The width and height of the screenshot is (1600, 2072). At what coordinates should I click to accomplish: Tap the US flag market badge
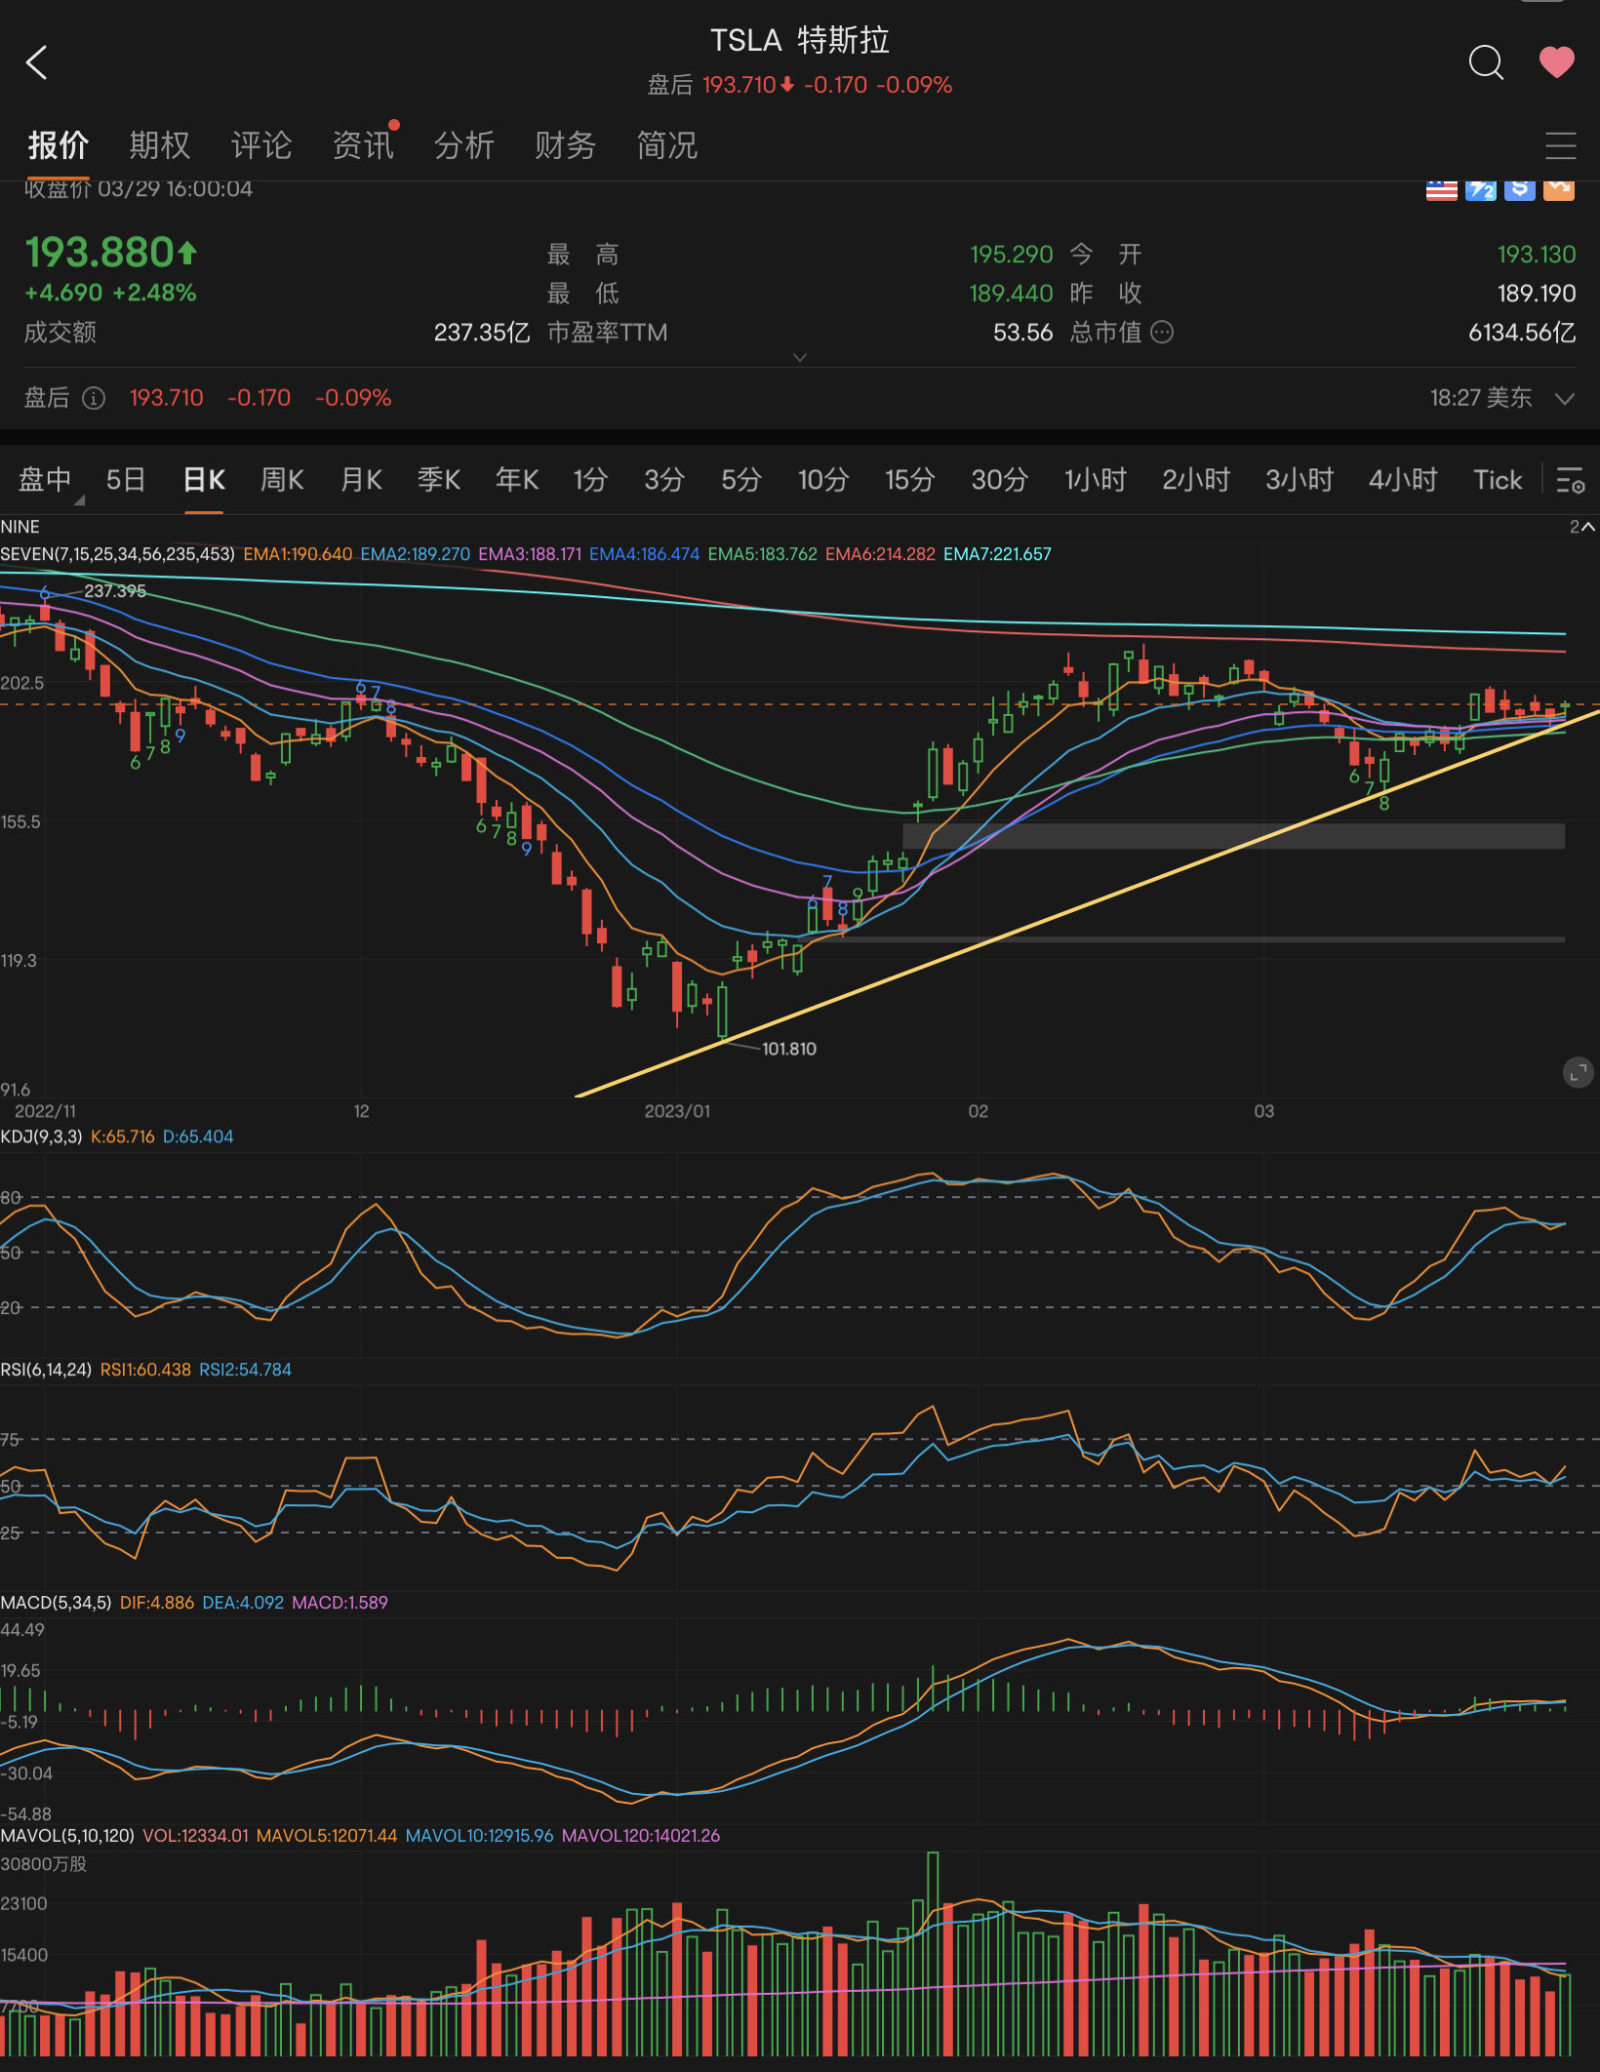click(1441, 190)
